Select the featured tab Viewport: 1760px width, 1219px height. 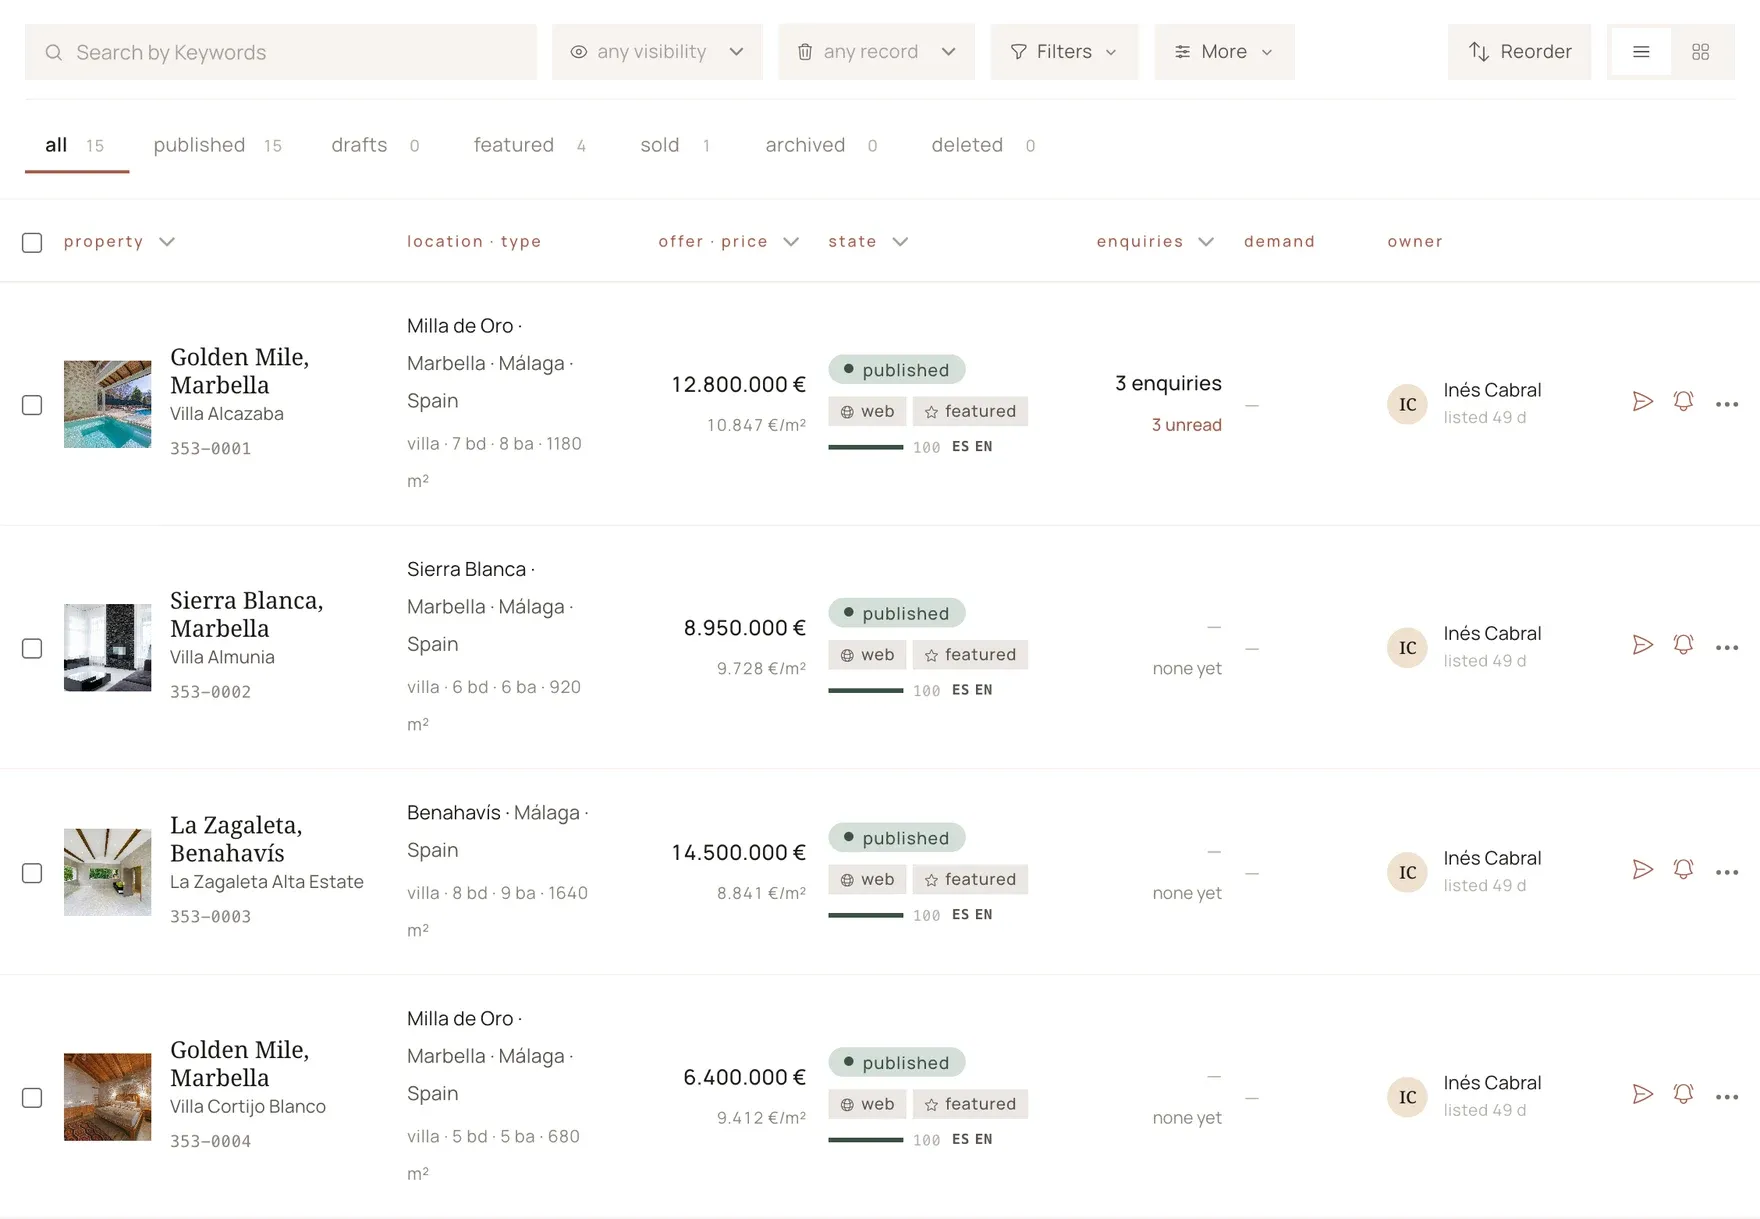click(x=529, y=145)
